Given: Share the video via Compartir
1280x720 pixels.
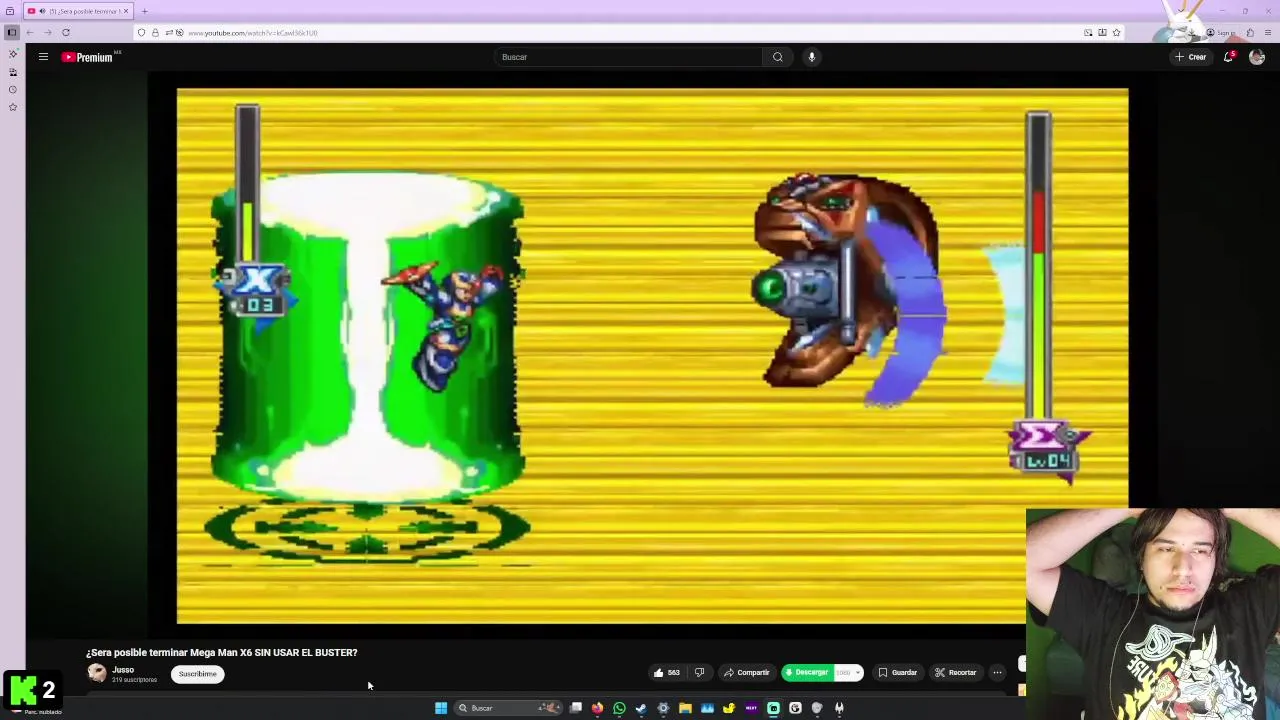Looking at the screenshot, I should (x=747, y=673).
